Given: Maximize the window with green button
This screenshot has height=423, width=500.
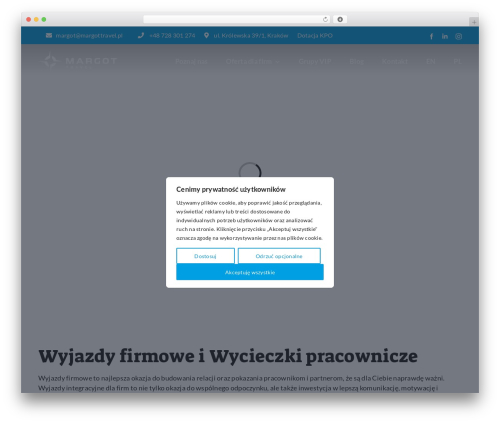Looking at the screenshot, I should point(44,19).
